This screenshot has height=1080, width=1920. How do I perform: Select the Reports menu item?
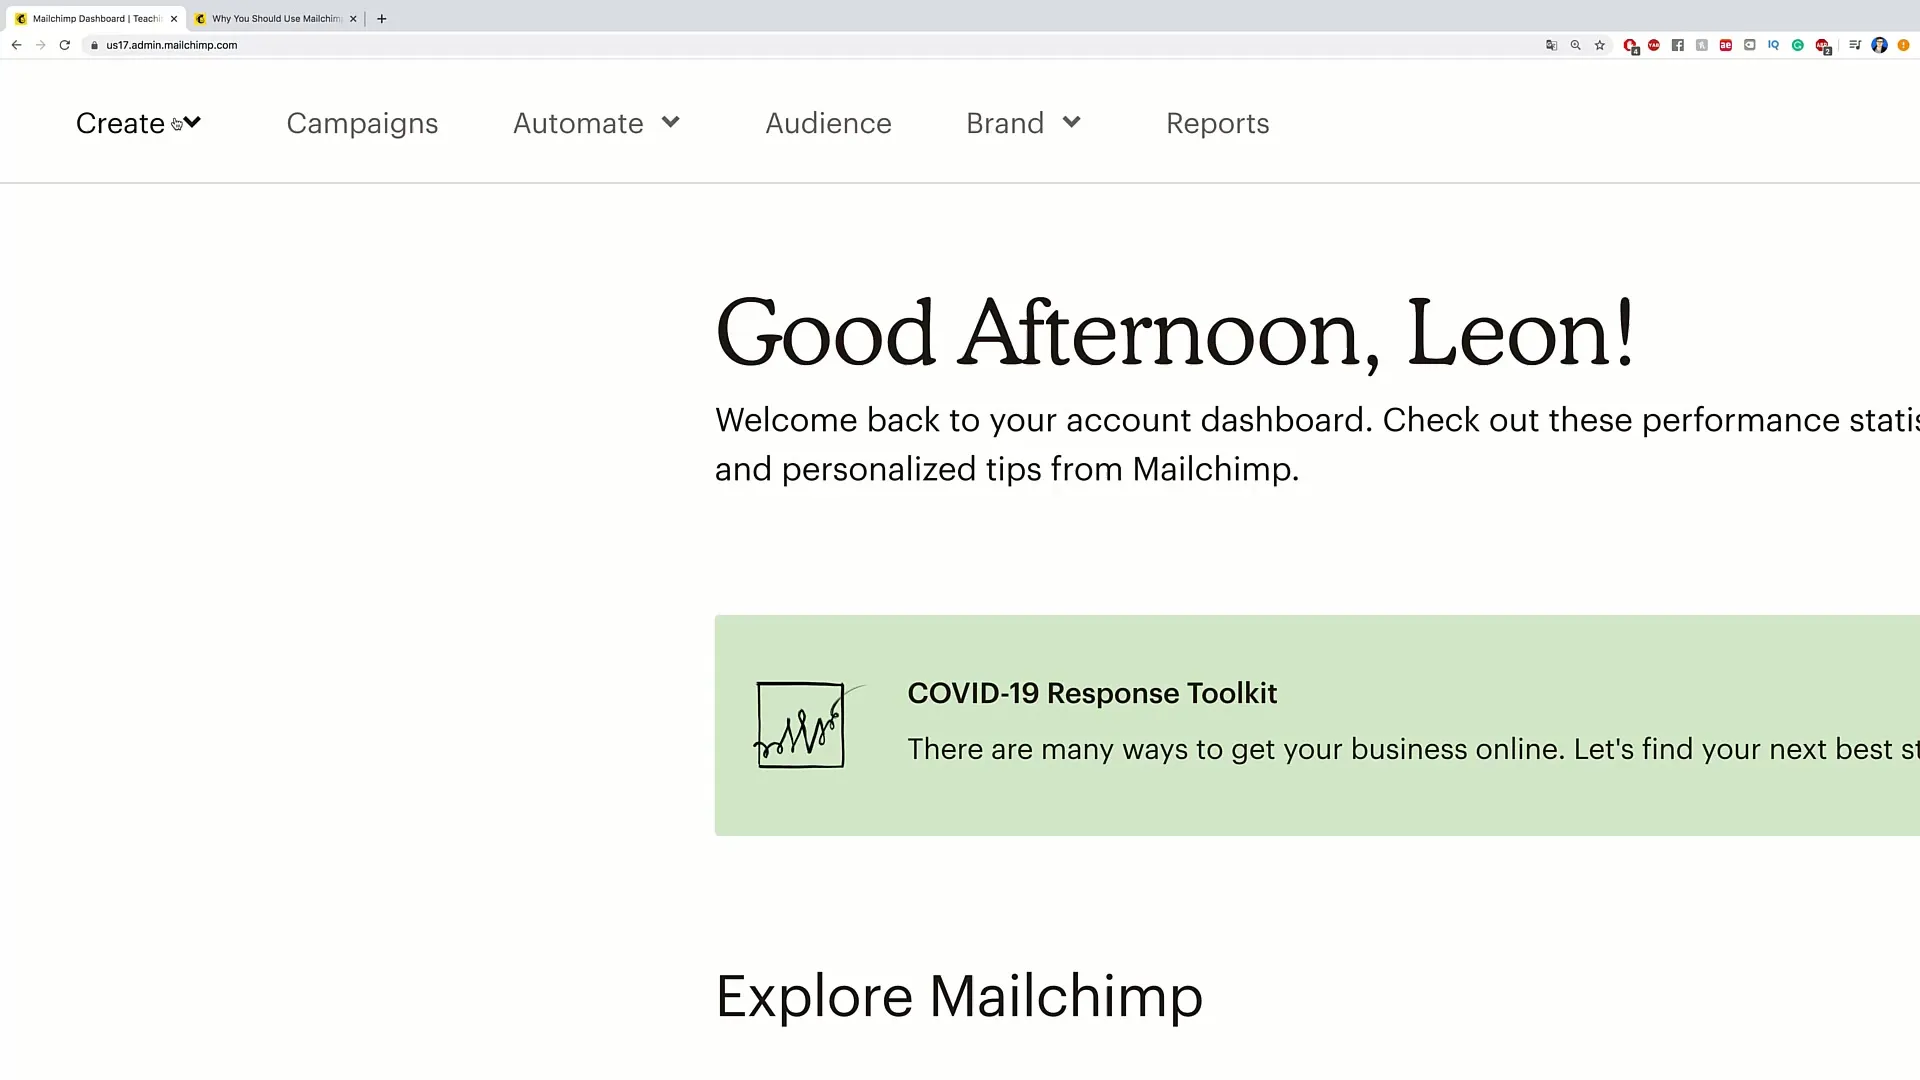[x=1218, y=123]
